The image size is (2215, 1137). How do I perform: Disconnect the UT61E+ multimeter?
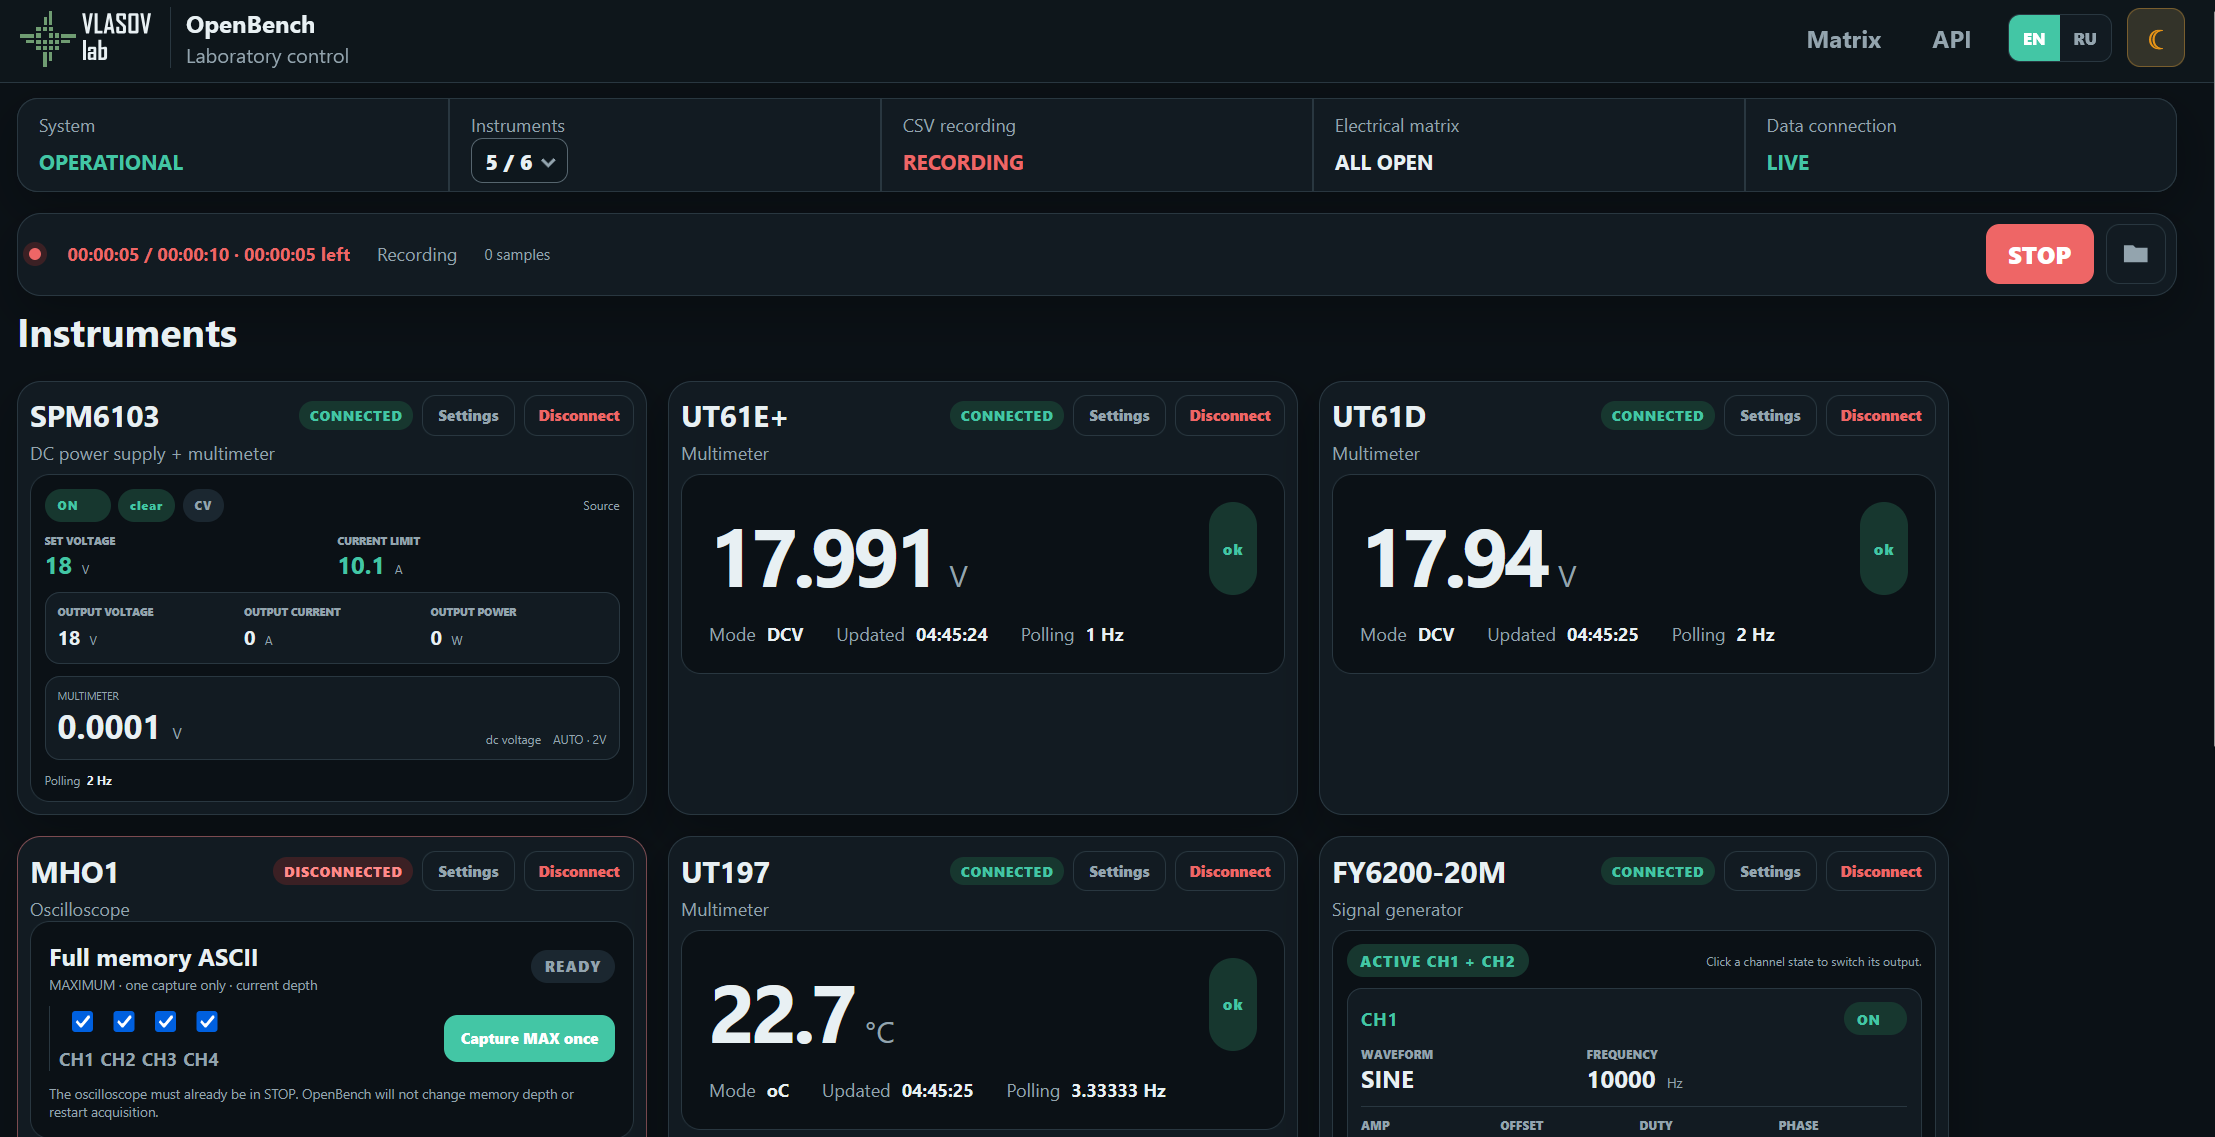[1230, 415]
